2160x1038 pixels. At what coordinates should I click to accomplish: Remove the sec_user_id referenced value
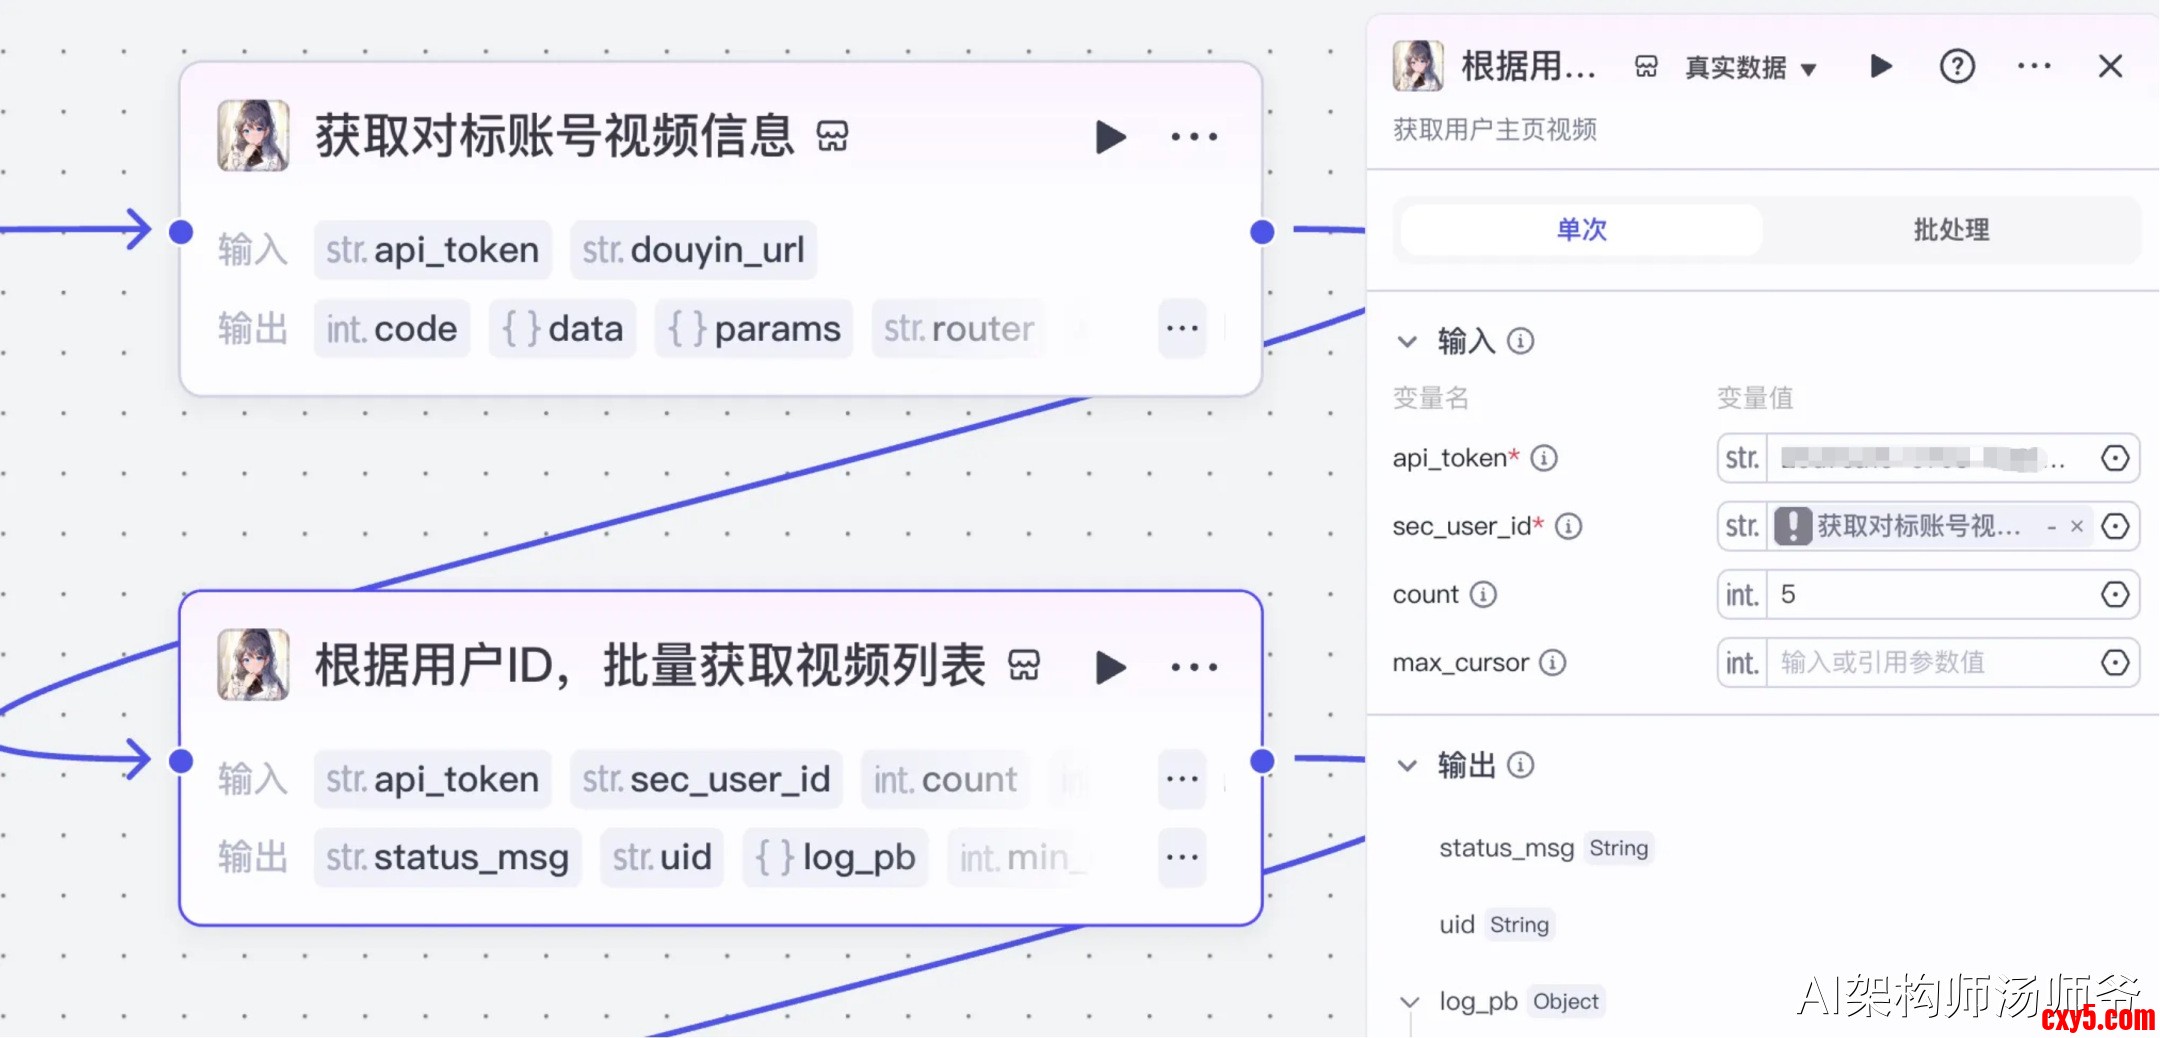click(x=2077, y=527)
